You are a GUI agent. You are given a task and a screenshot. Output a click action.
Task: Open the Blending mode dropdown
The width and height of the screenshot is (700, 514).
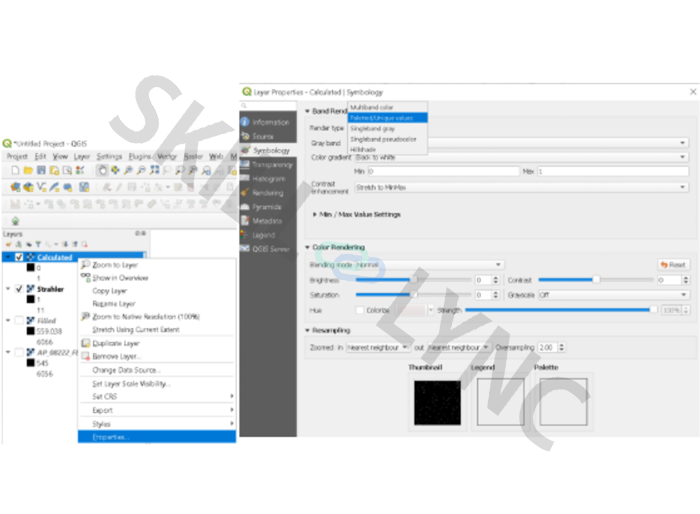tap(430, 265)
